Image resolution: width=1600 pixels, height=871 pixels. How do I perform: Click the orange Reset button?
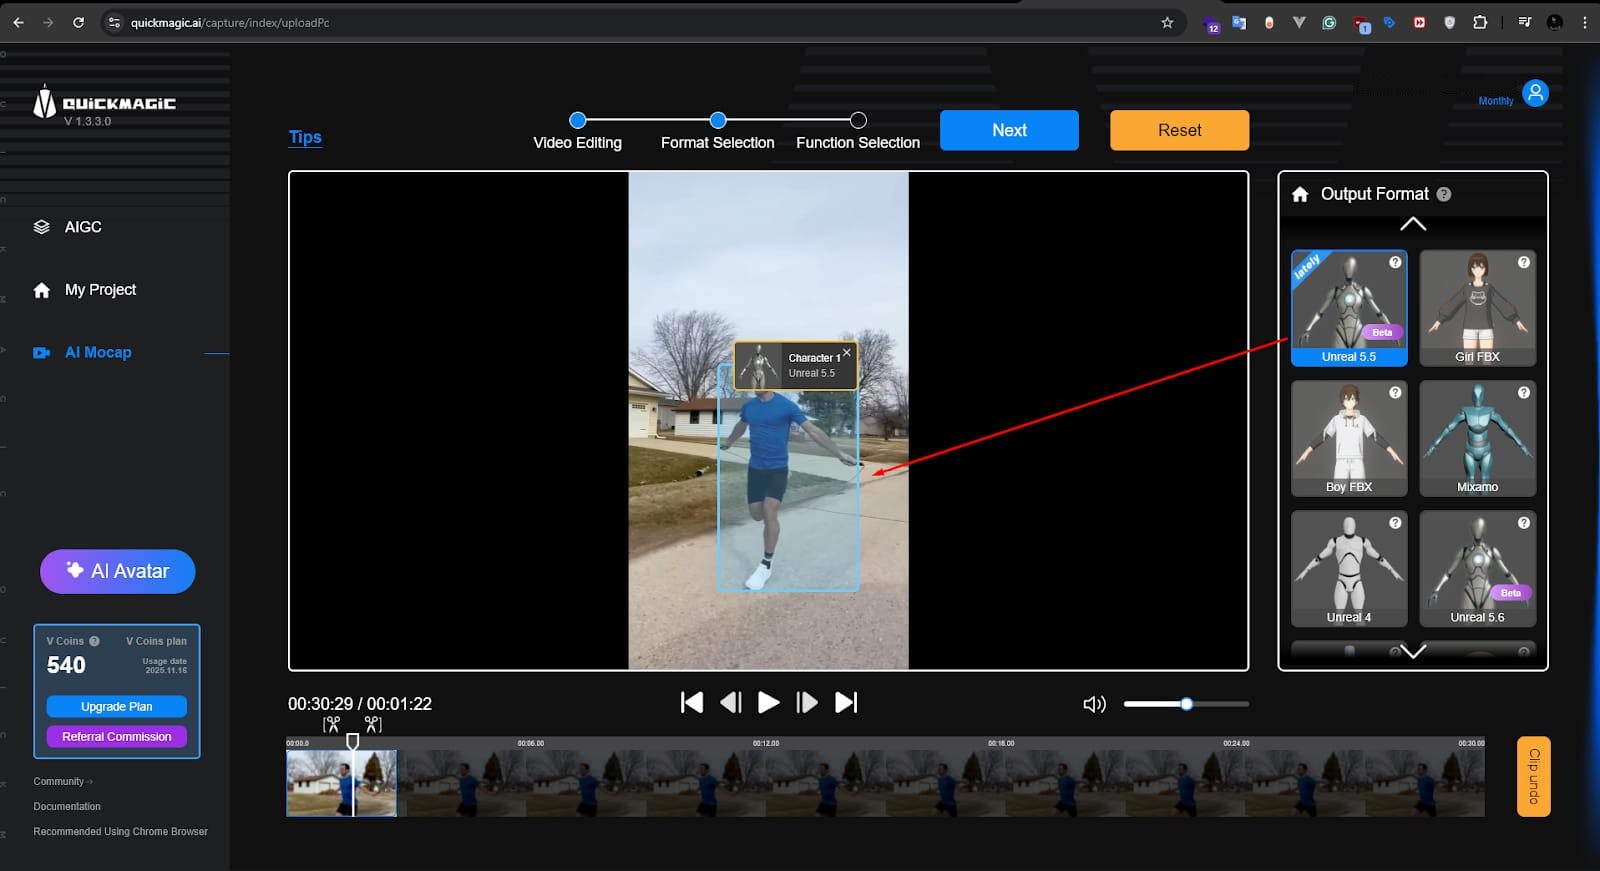(x=1179, y=130)
